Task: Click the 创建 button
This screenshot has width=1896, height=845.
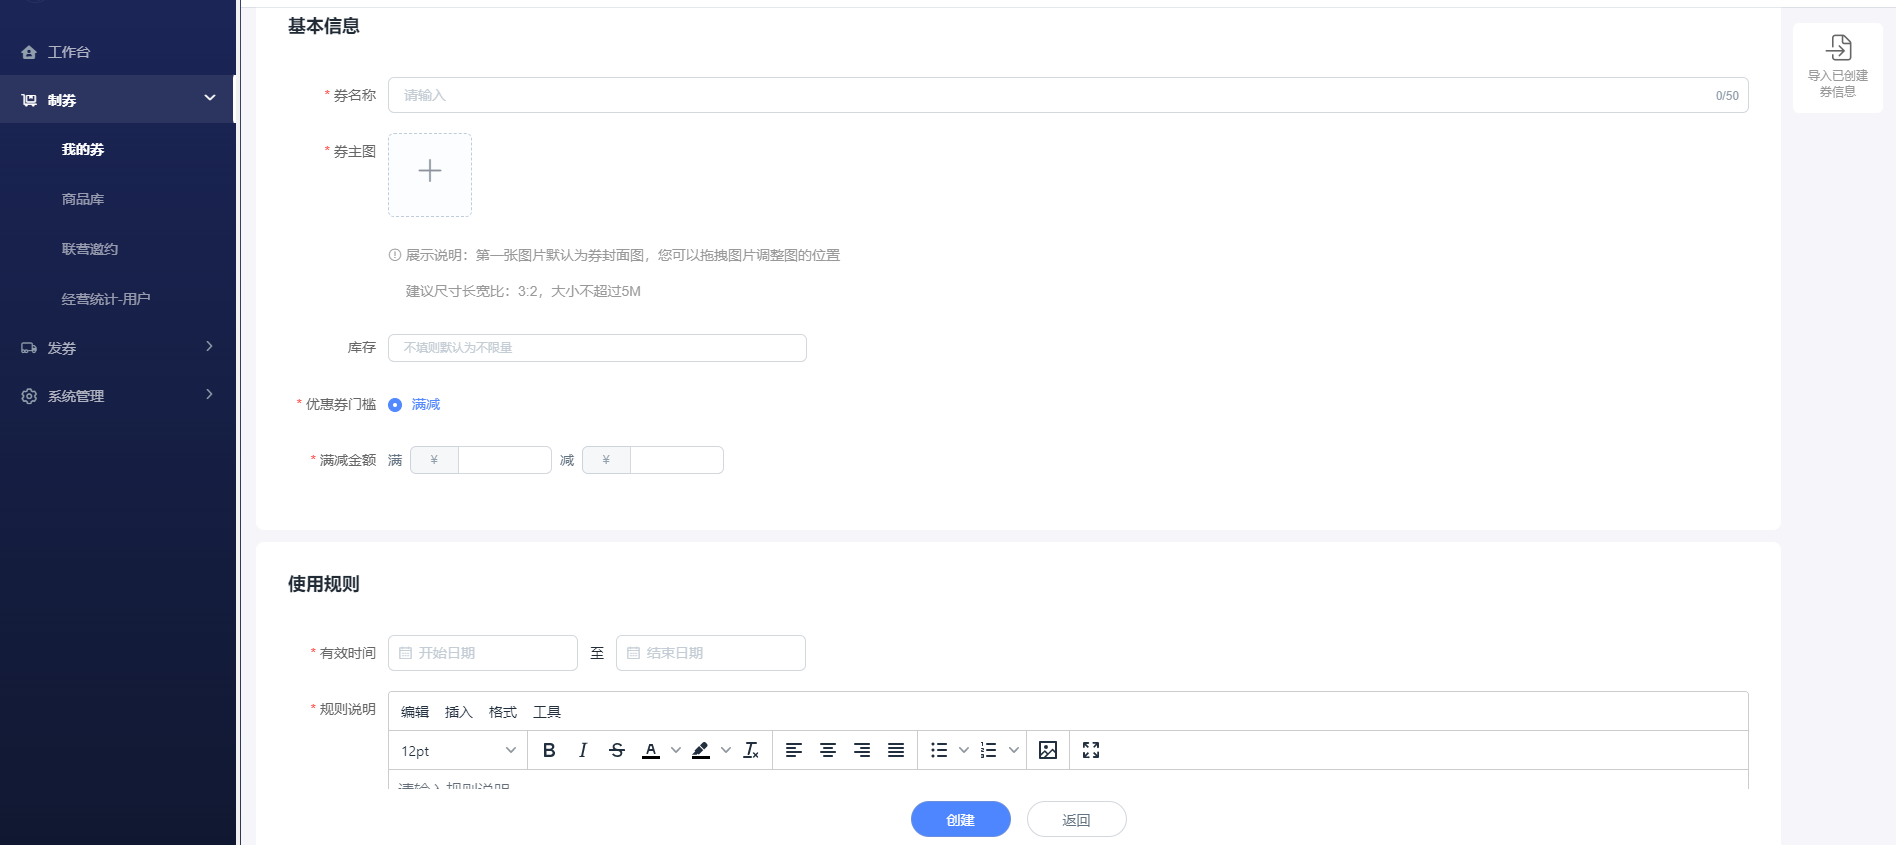Action: click(x=960, y=819)
